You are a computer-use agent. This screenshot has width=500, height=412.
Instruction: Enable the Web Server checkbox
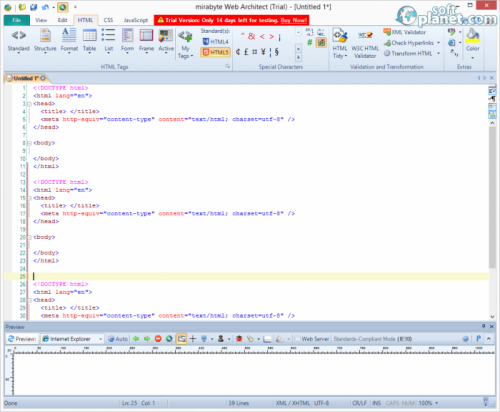point(298,339)
